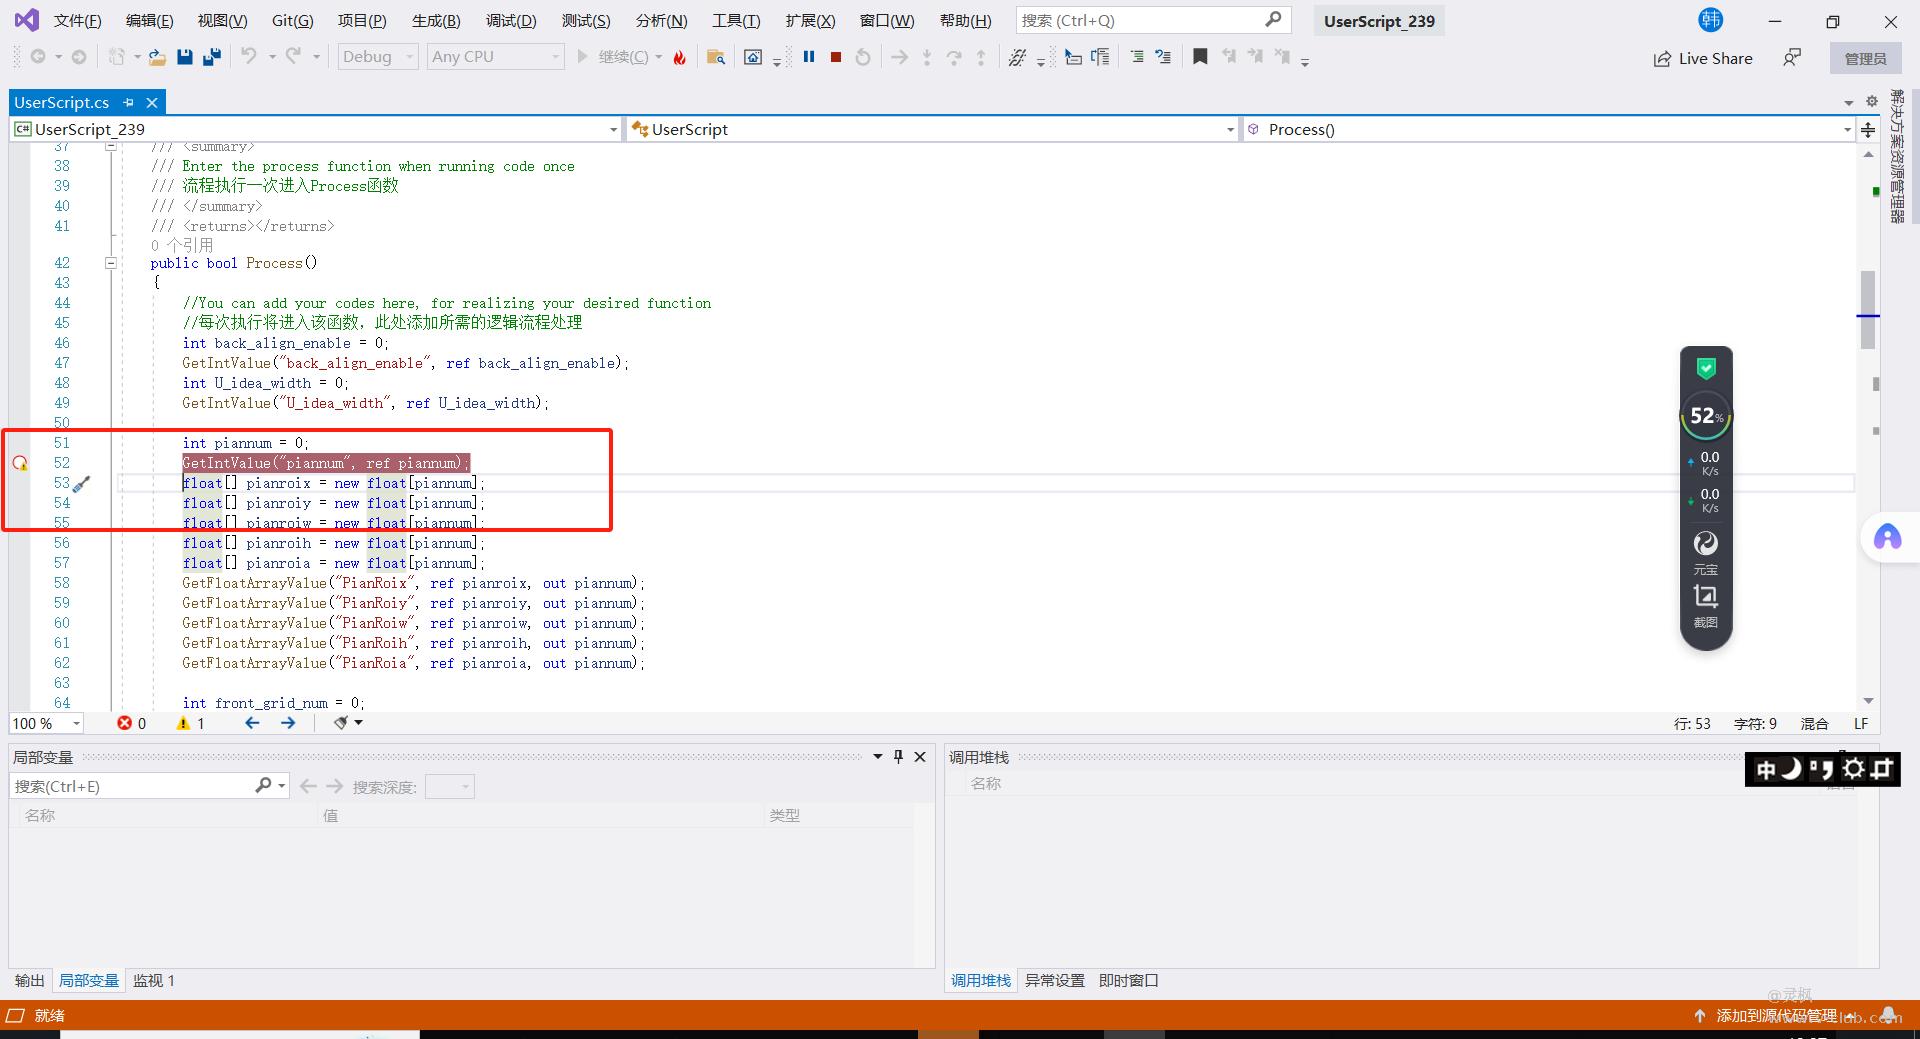Click the Undo arrow icon
The height and width of the screenshot is (1039, 1920).
coord(249,57)
